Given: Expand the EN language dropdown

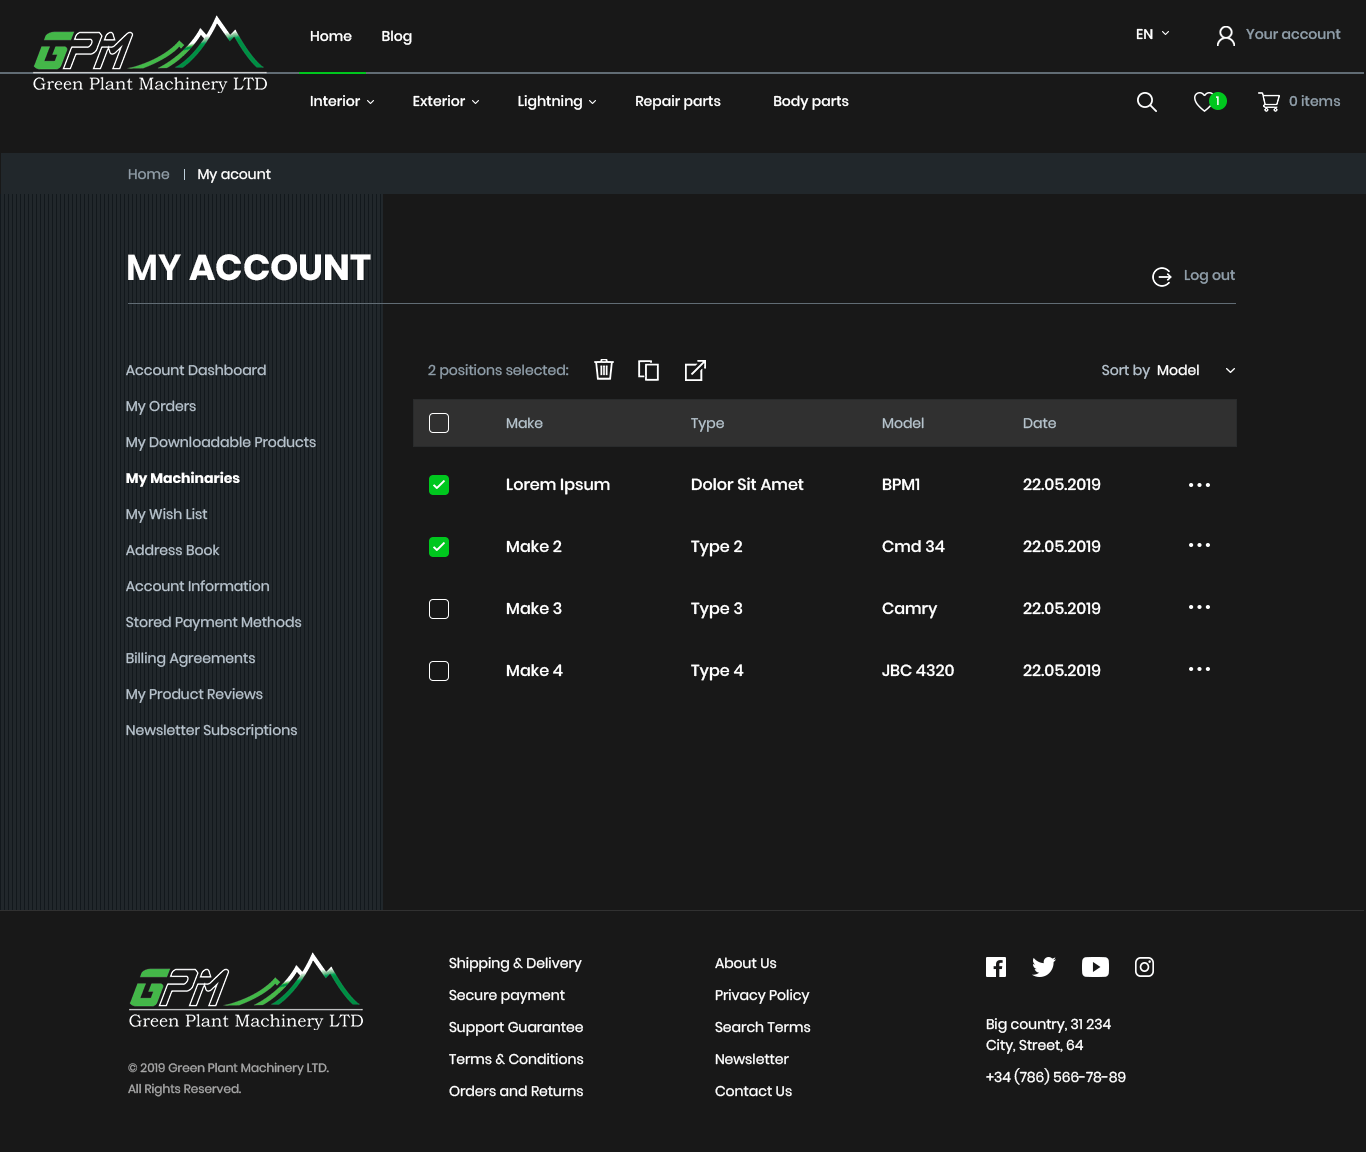Looking at the screenshot, I should pos(1152,34).
